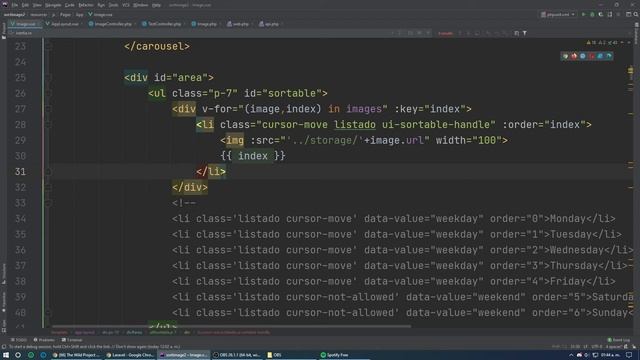Click the Search Everywhere magnifier icon
640x360 pixels.
coord(636,14)
